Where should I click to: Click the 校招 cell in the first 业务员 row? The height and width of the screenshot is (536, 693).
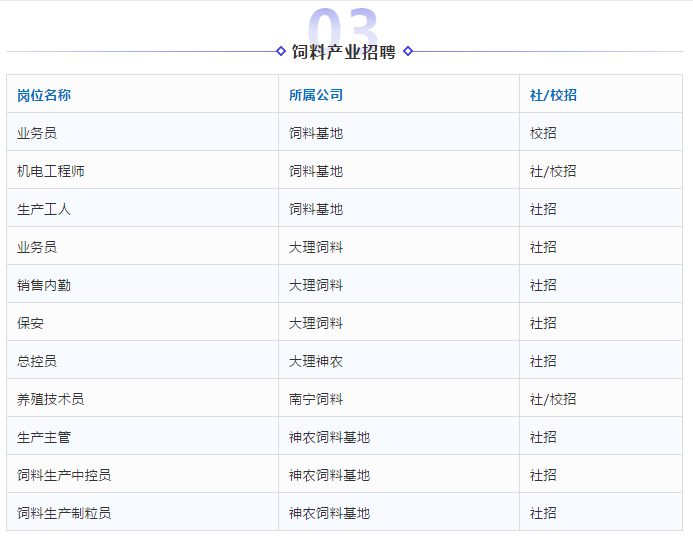coord(543,133)
